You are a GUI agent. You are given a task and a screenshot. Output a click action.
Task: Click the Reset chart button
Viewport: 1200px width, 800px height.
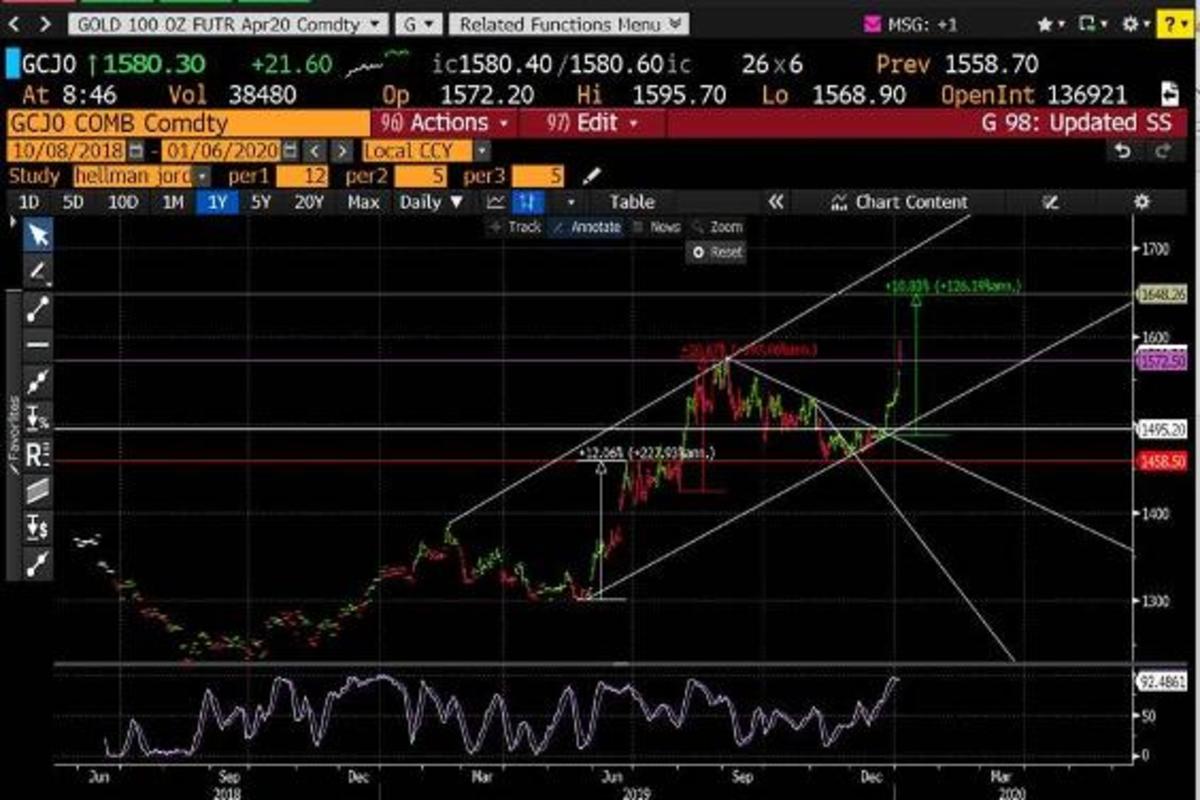point(716,253)
